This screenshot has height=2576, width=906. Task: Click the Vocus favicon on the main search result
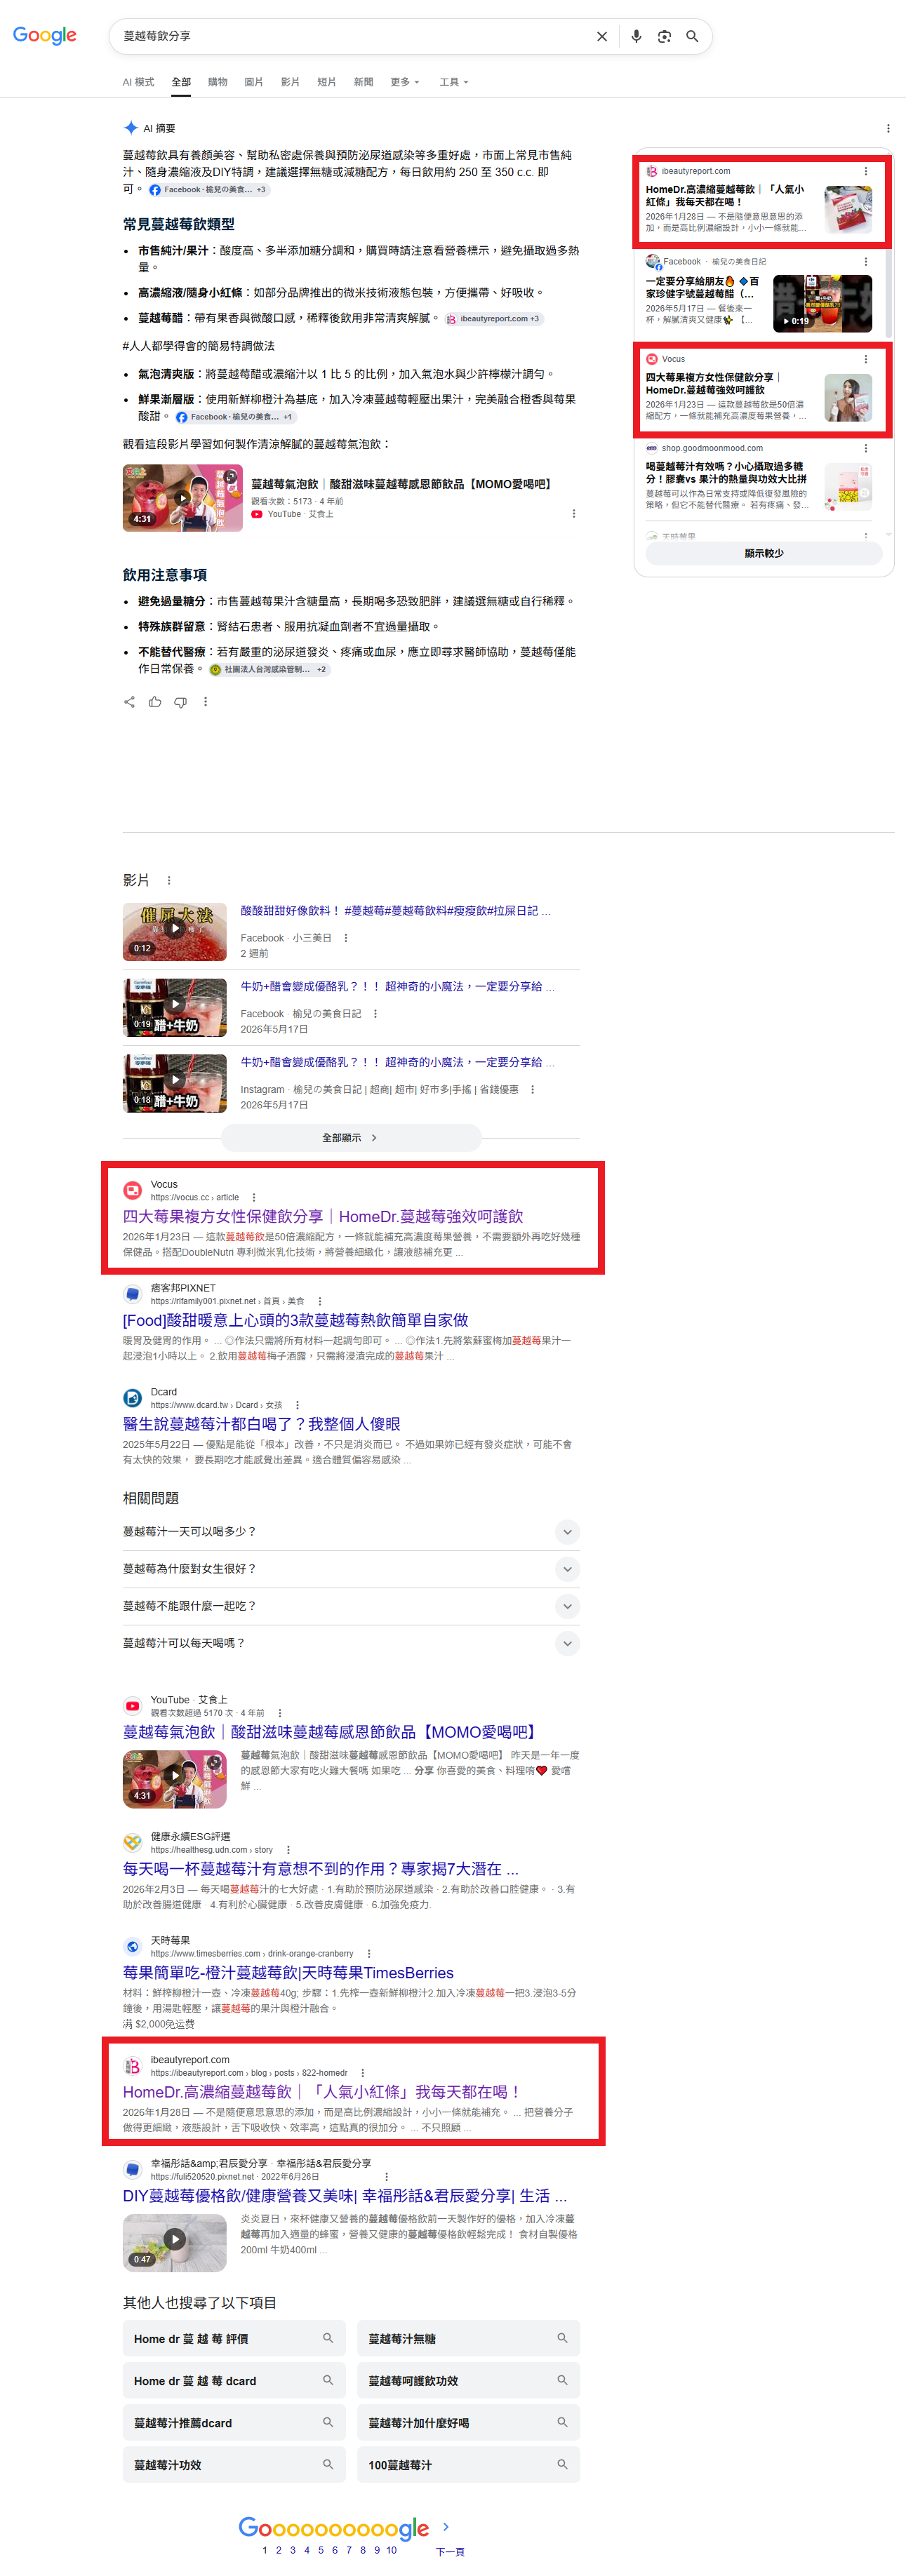pyautogui.click(x=132, y=1190)
